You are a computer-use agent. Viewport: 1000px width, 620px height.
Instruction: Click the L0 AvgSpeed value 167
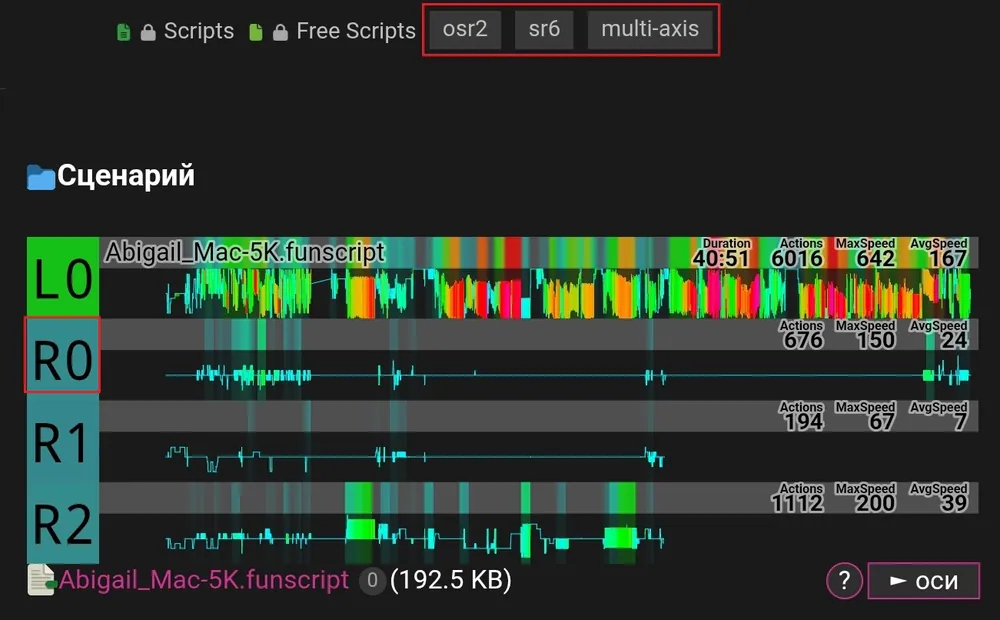click(948, 258)
